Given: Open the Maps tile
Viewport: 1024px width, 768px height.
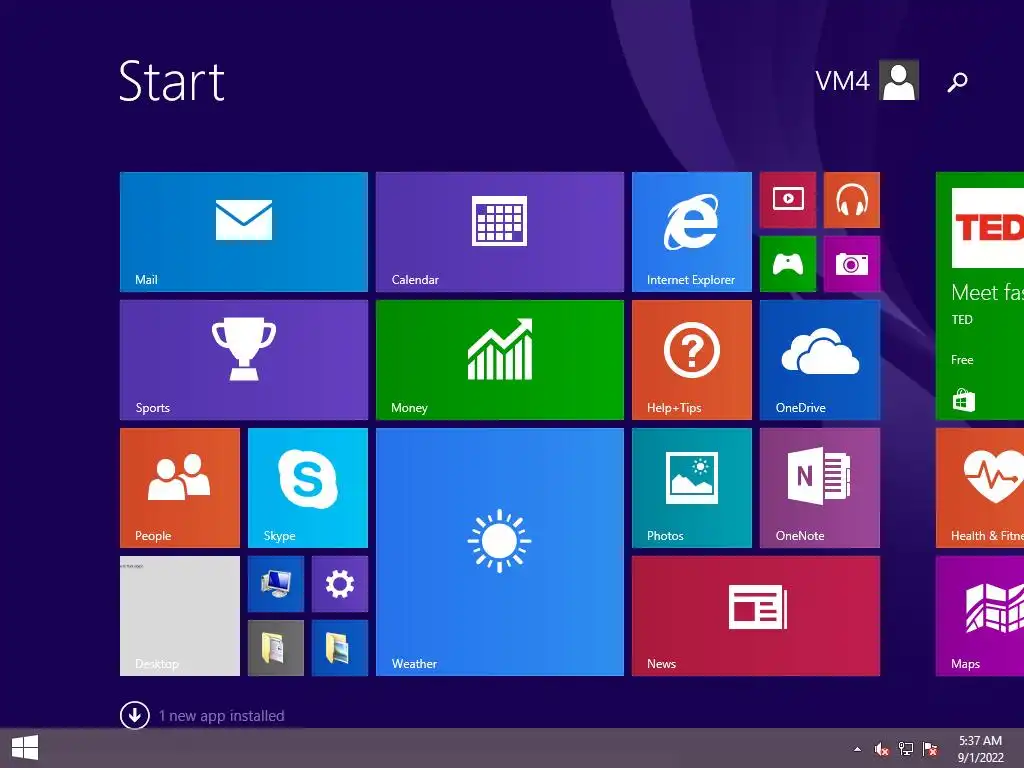Looking at the screenshot, I should pyautogui.click(x=980, y=616).
